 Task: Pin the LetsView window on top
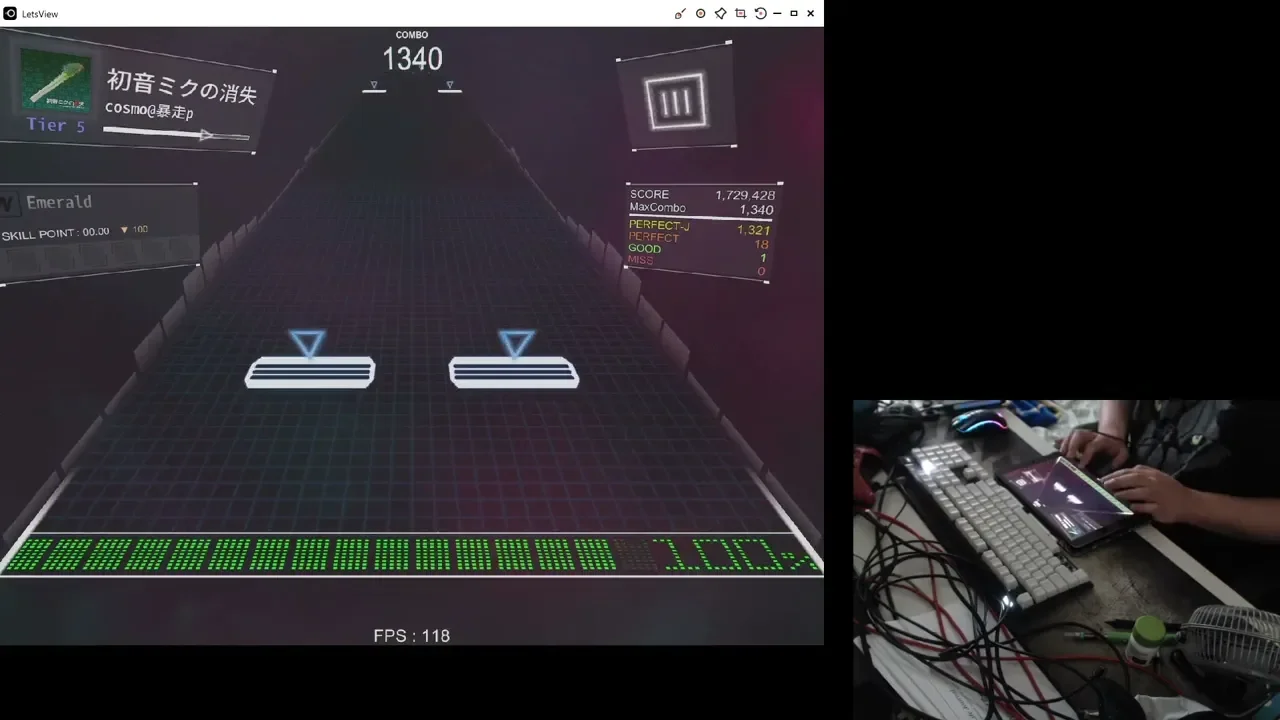[x=720, y=14]
